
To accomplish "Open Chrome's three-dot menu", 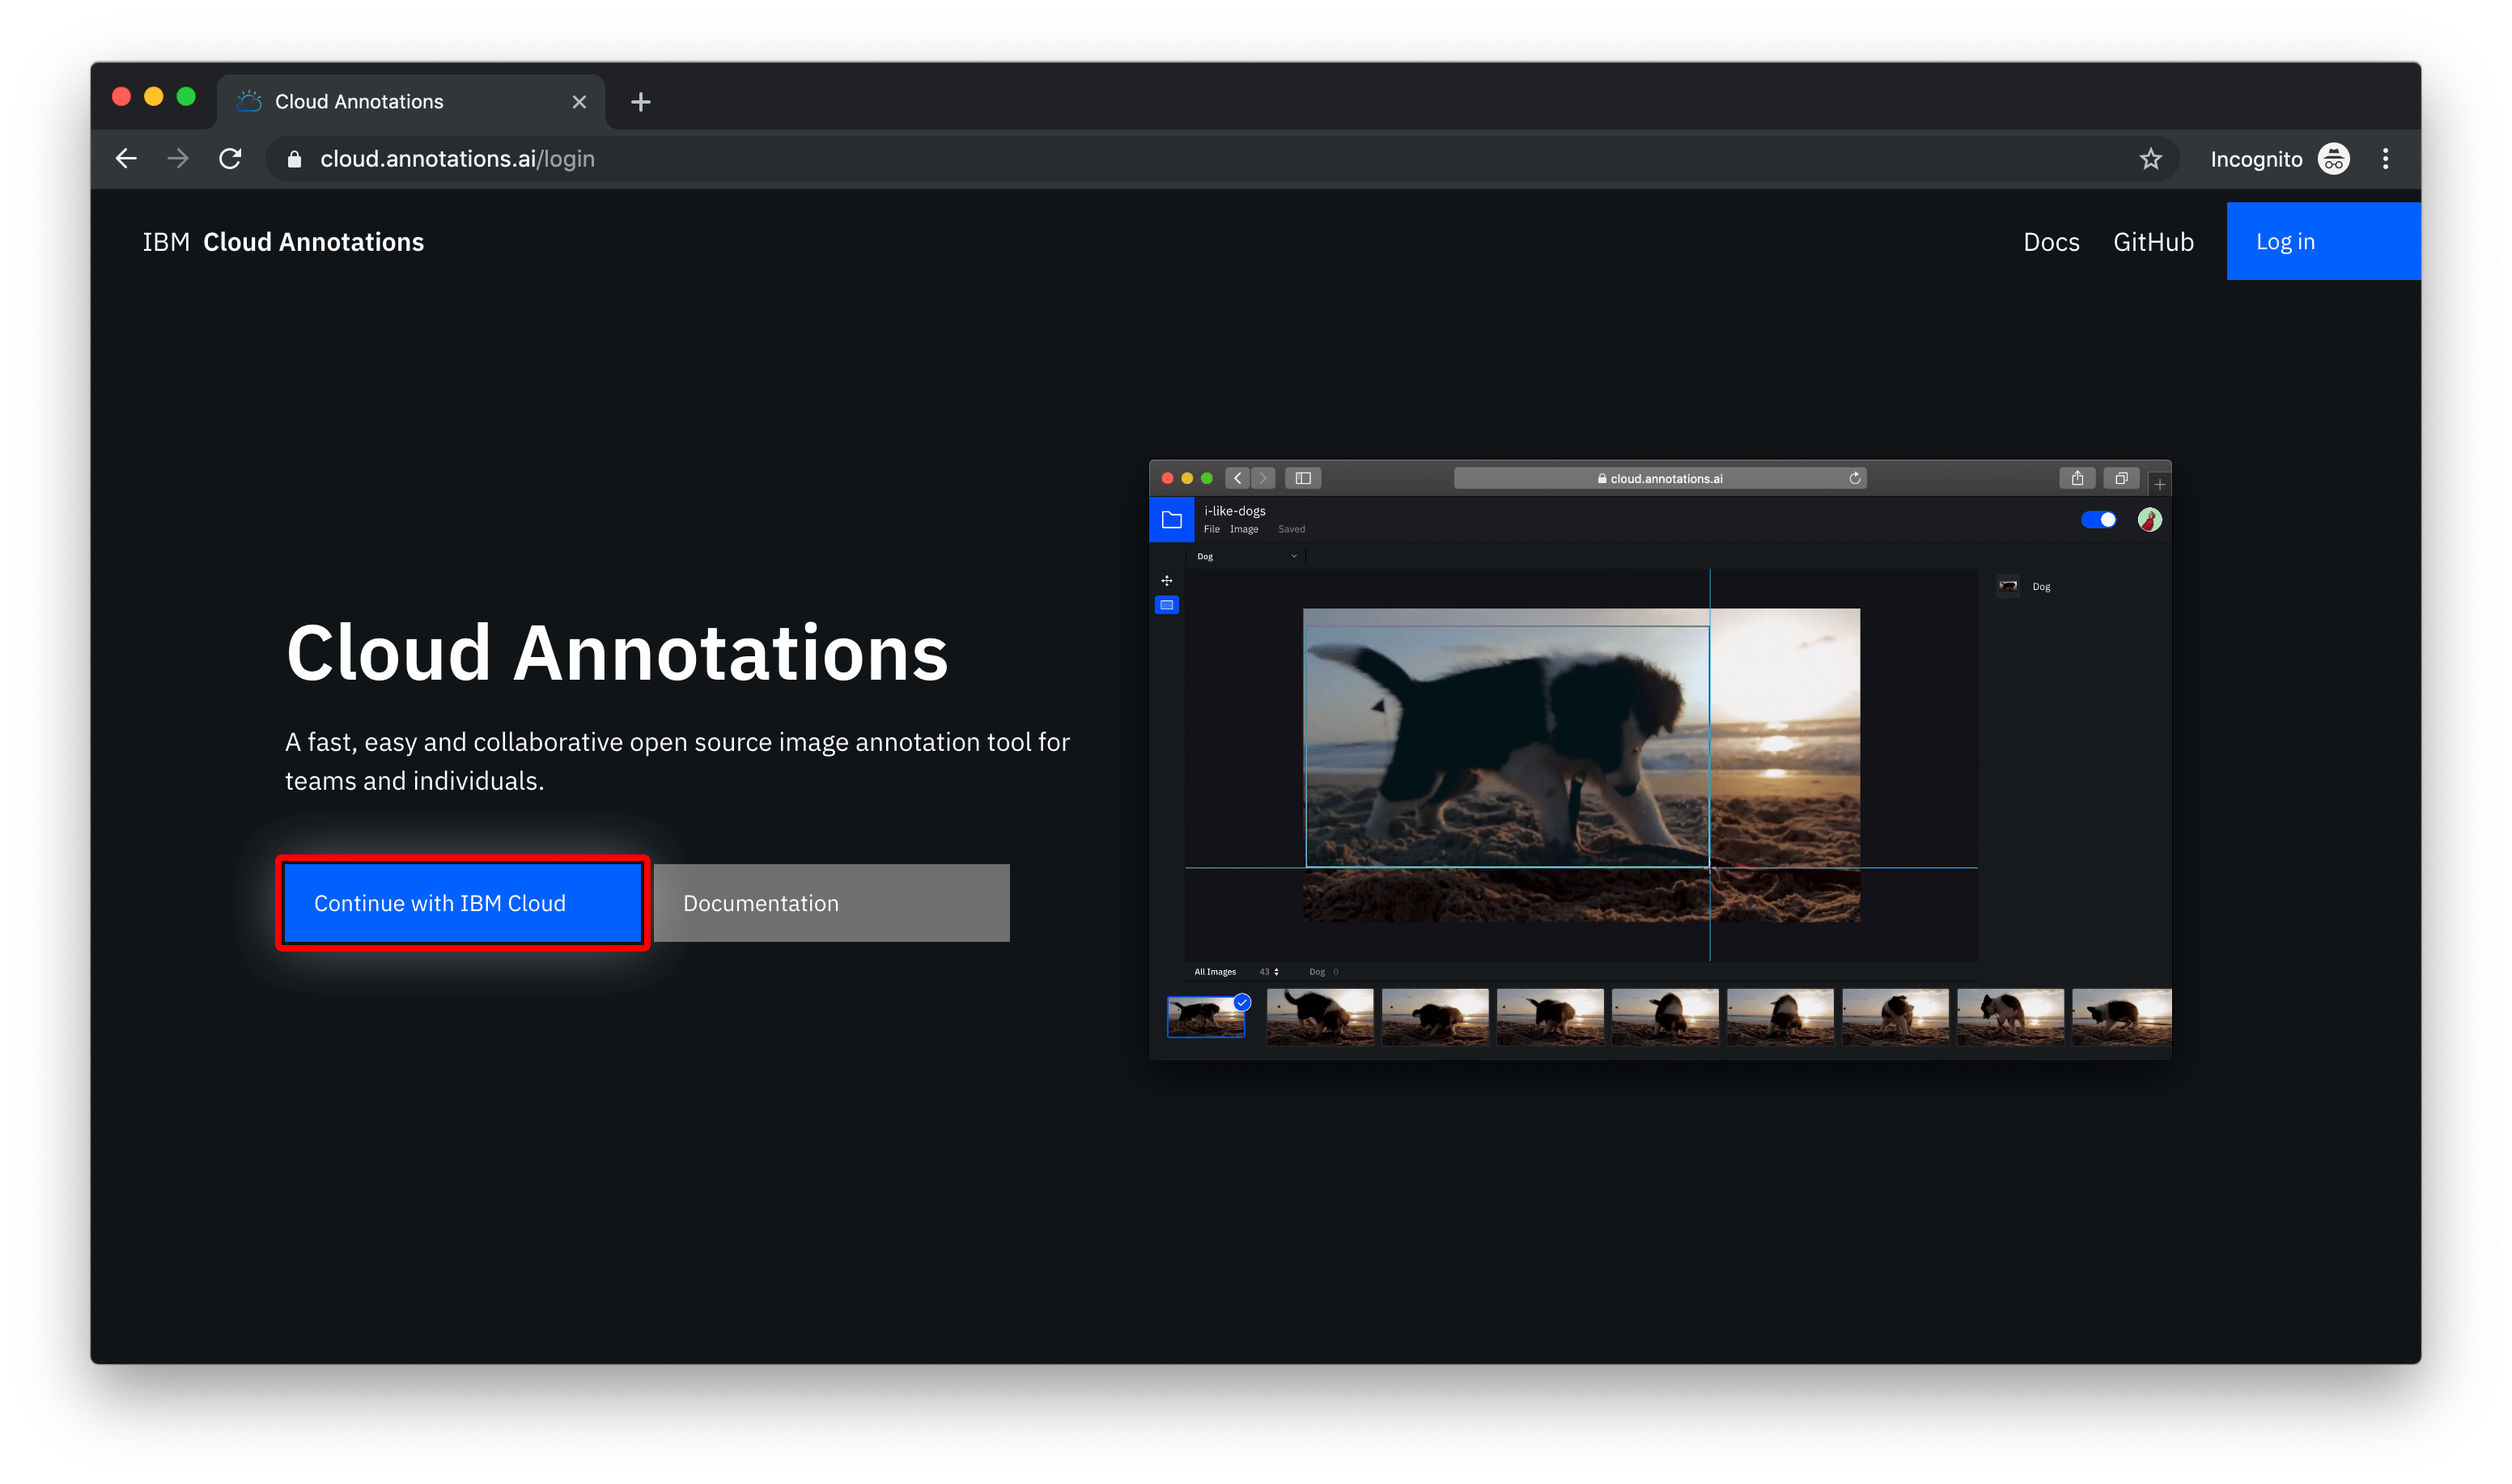I will coord(2386,159).
